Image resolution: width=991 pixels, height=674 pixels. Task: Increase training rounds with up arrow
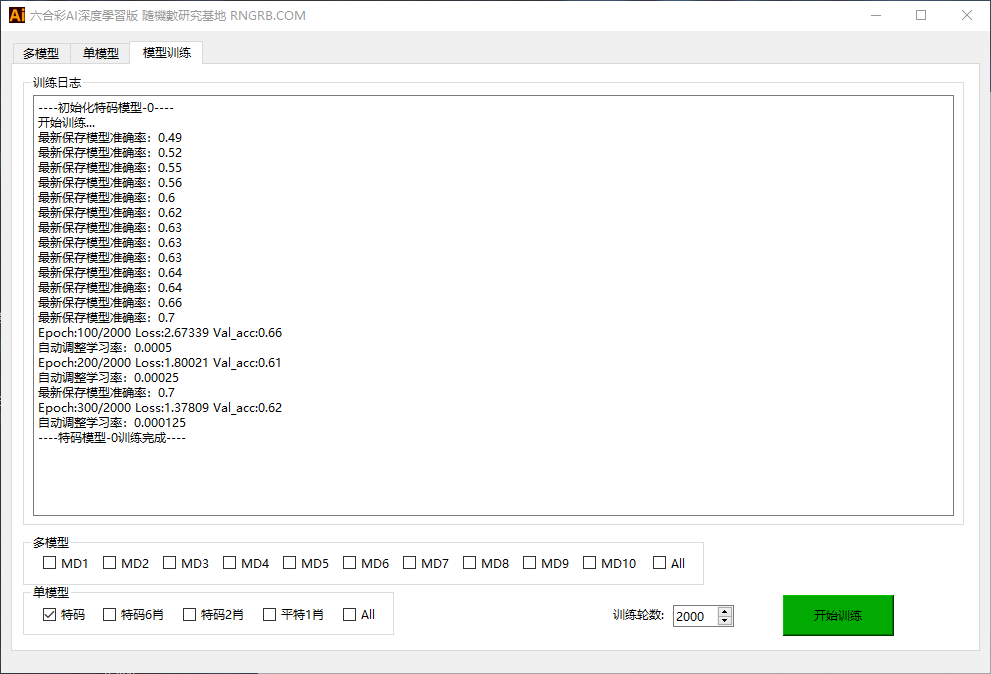click(726, 611)
